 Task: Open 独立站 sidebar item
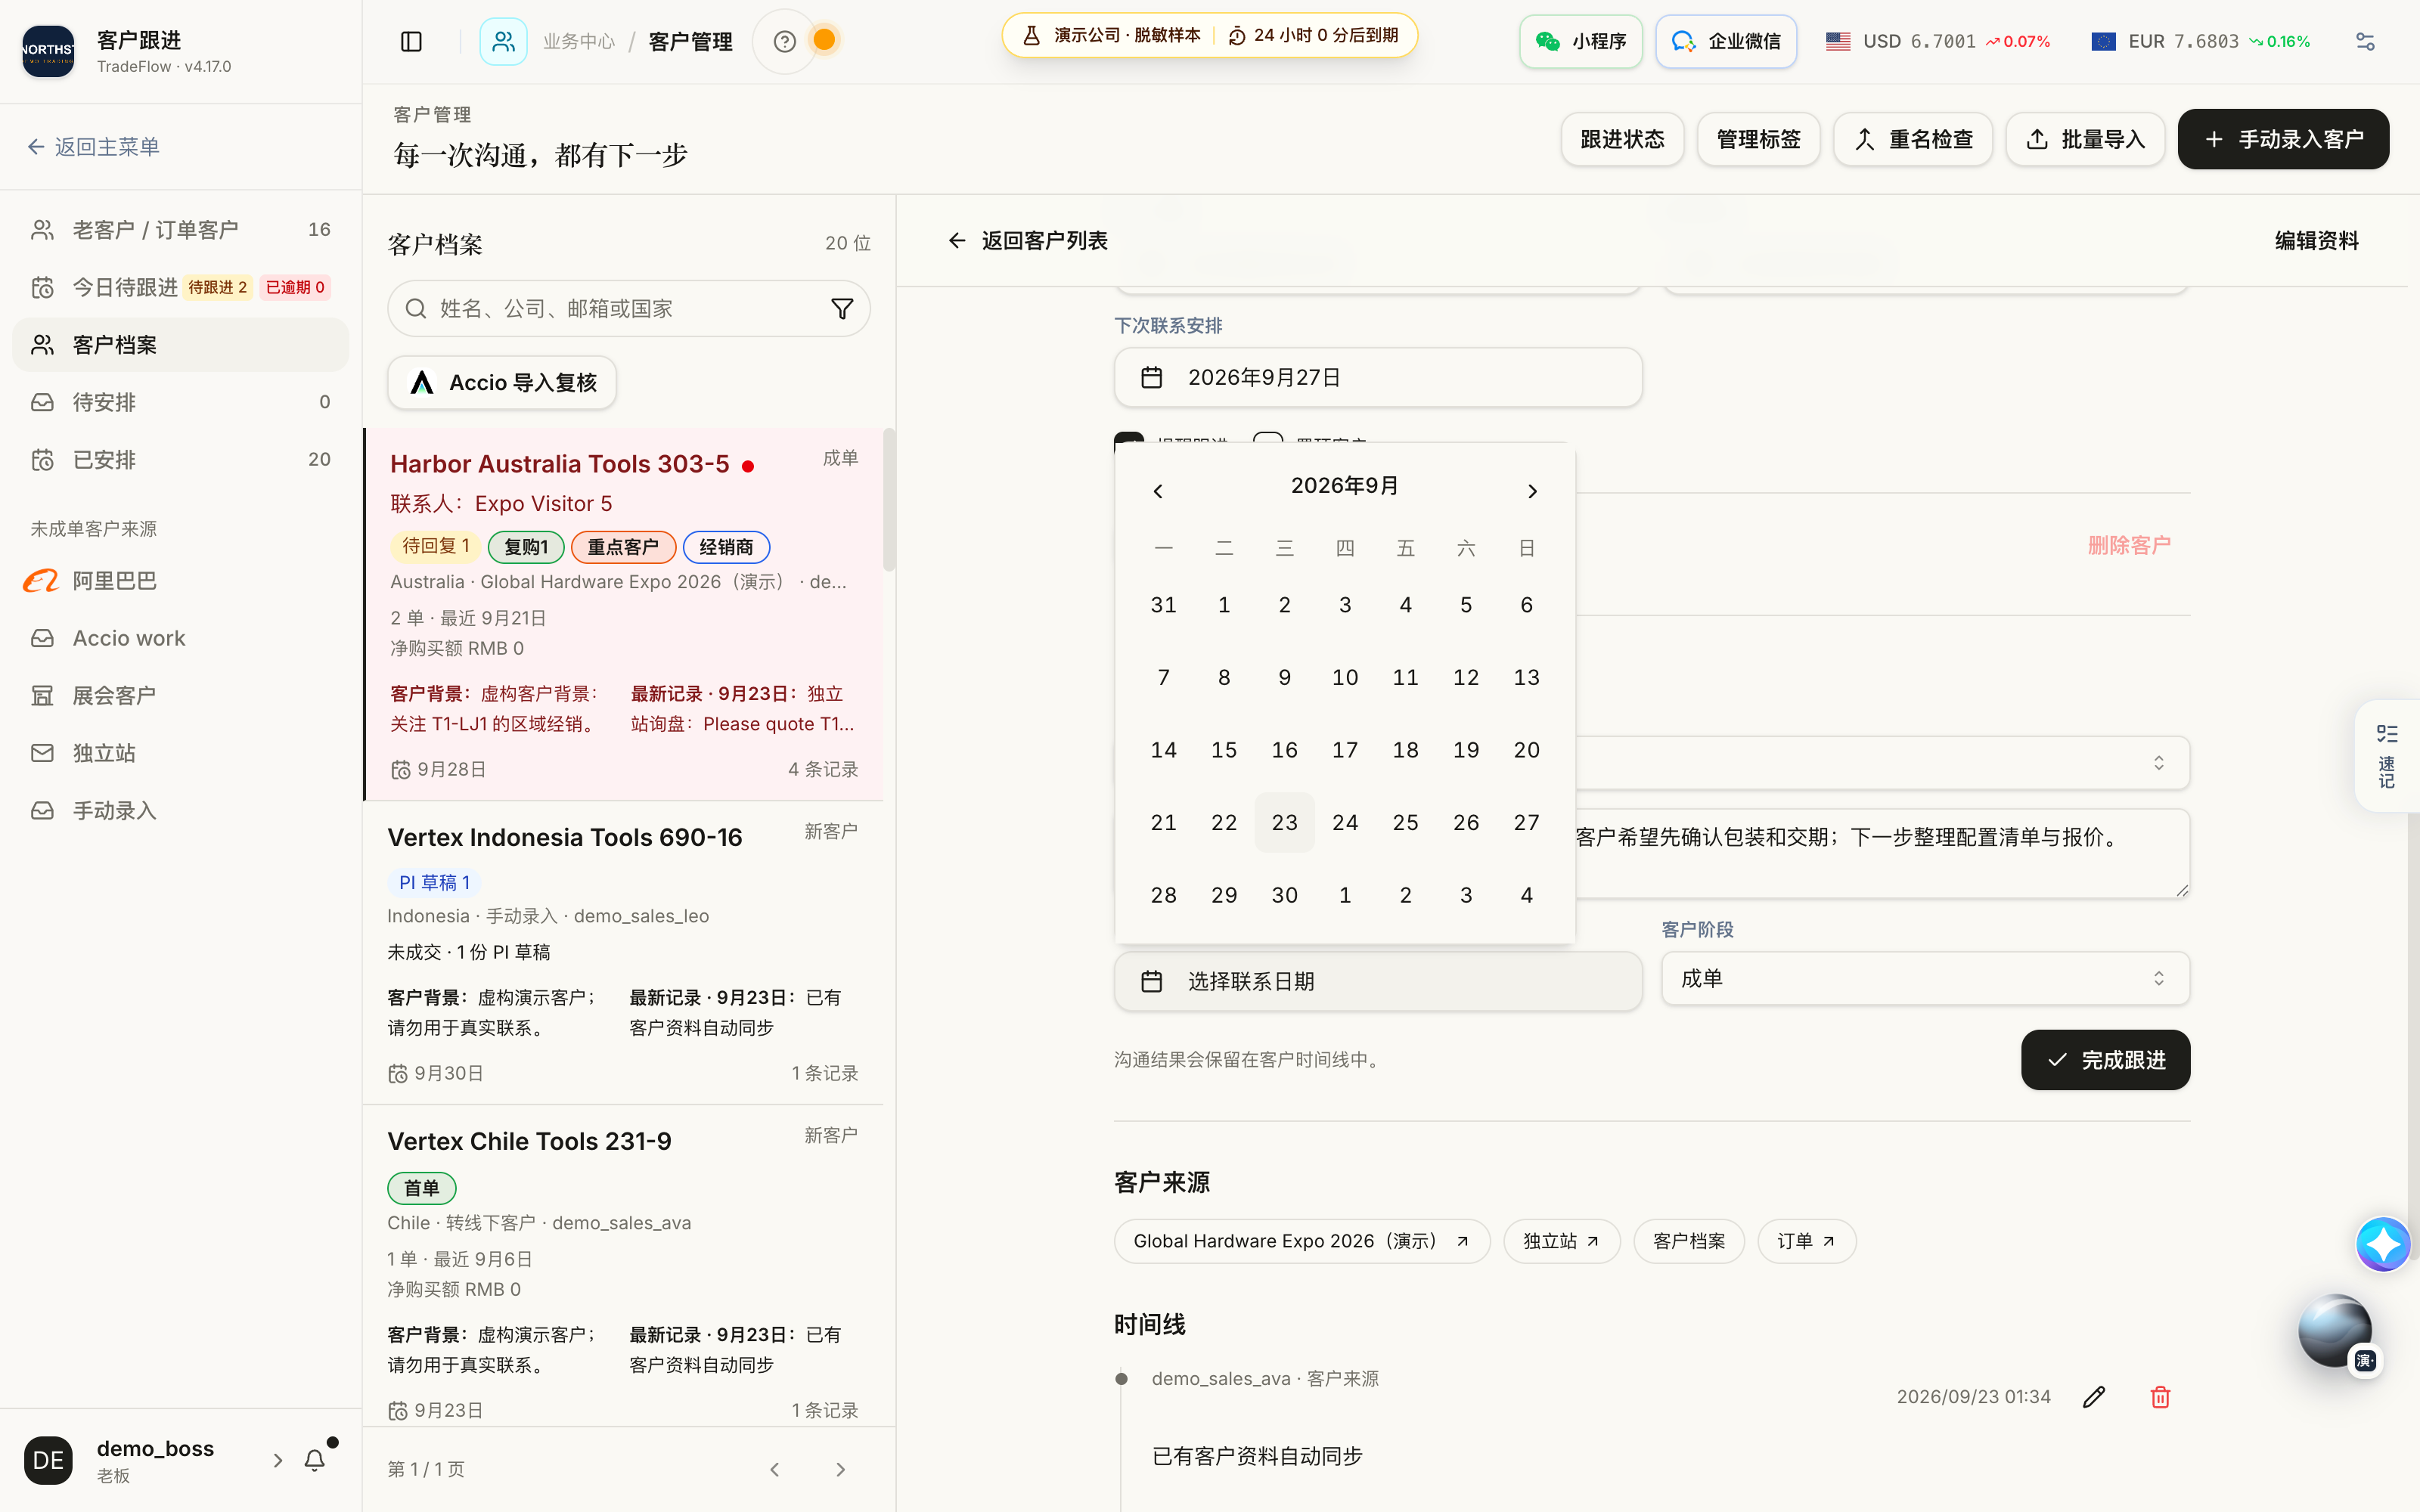(181, 753)
